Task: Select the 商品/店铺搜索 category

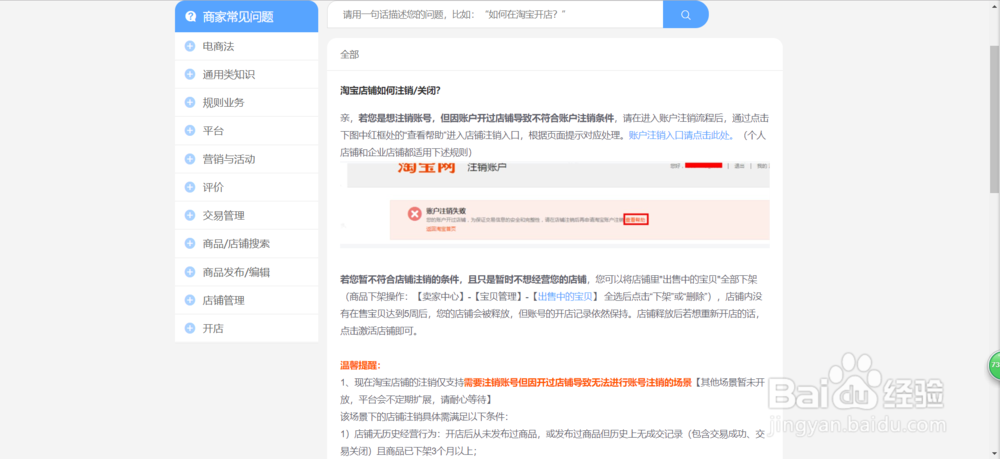Action: point(246,243)
